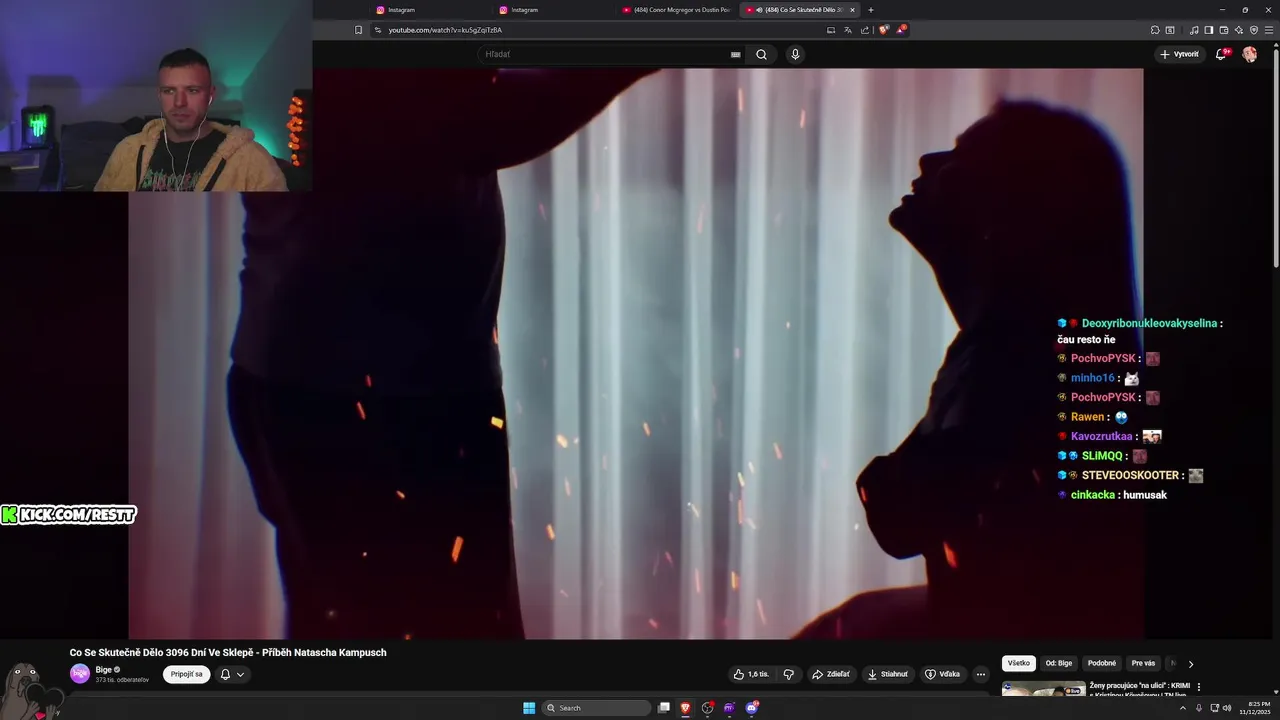Open the browser sidebar panel toggle
Image resolution: width=1280 pixels, height=720 pixels.
(1208, 30)
